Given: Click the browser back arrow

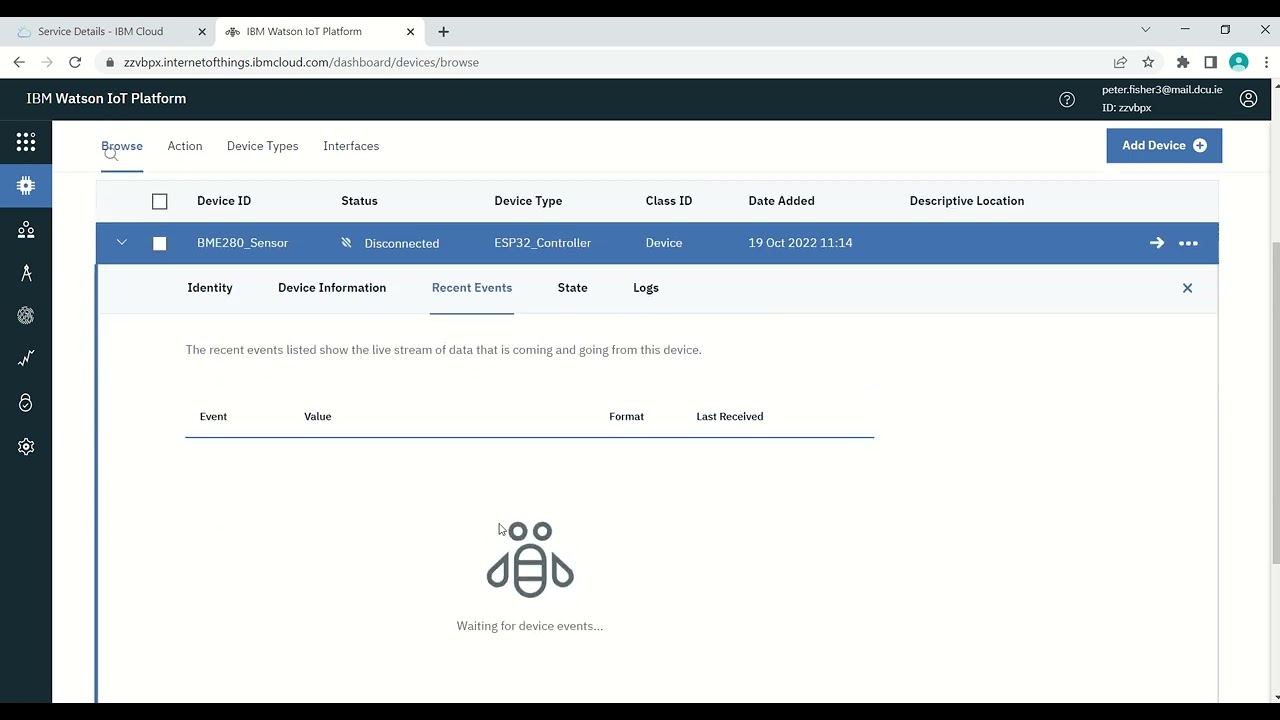Looking at the screenshot, I should pyautogui.click(x=19, y=62).
